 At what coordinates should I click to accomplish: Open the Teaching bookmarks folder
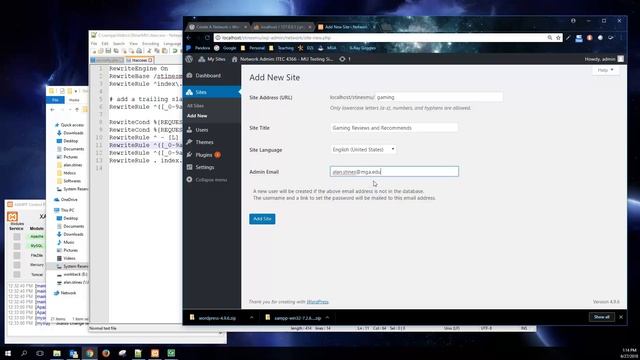coord(281,48)
